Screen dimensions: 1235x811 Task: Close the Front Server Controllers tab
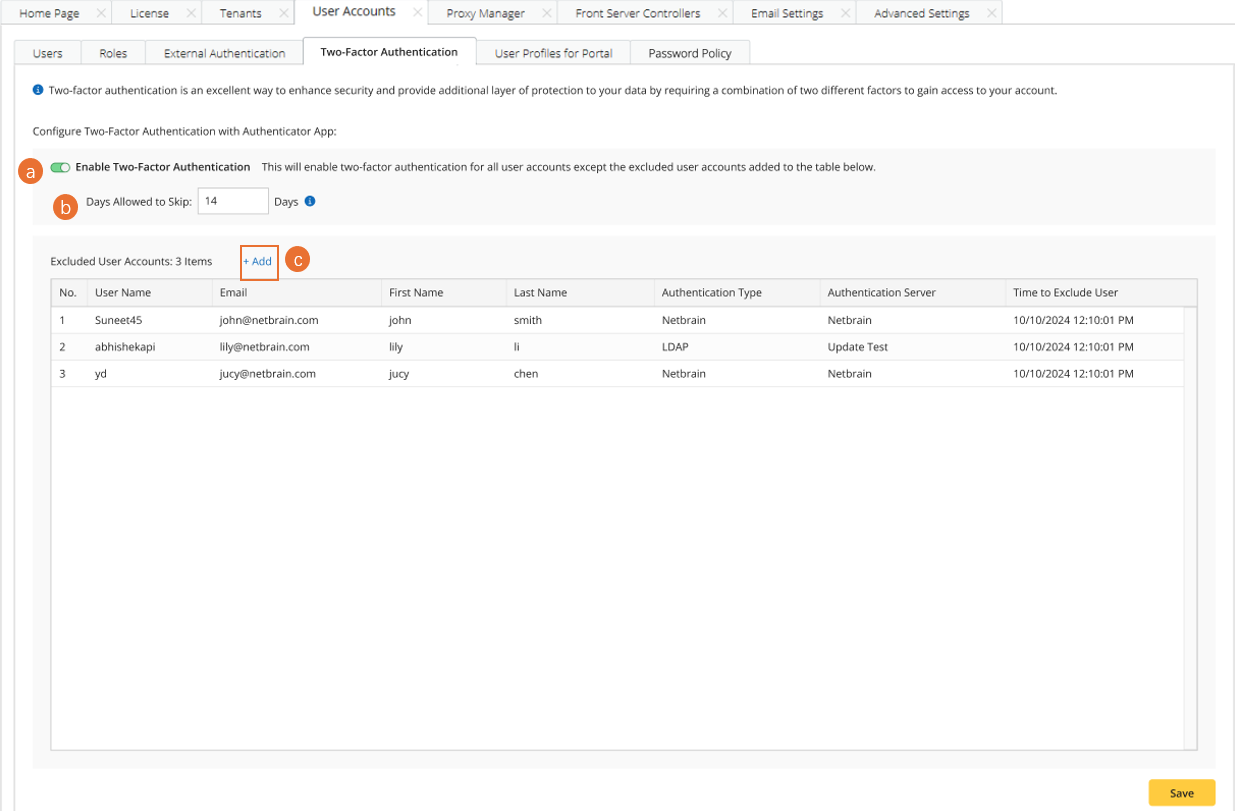(x=722, y=13)
